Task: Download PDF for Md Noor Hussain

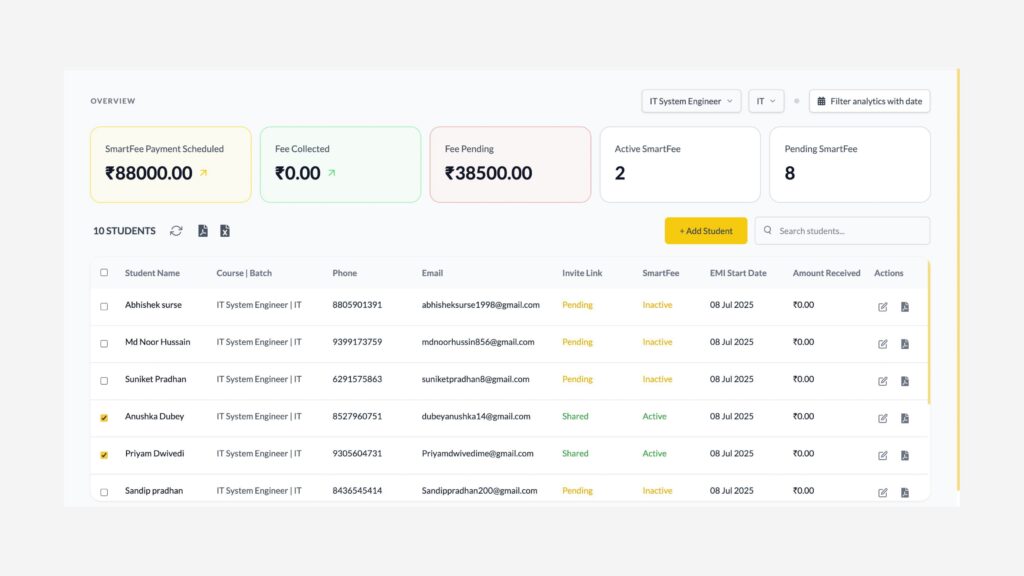Action: pos(905,343)
